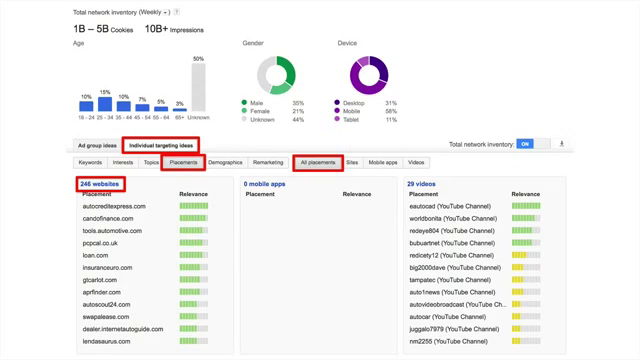This screenshot has height=360, width=640.
Task: Click the Female legend color dot
Action: point(244,111)
